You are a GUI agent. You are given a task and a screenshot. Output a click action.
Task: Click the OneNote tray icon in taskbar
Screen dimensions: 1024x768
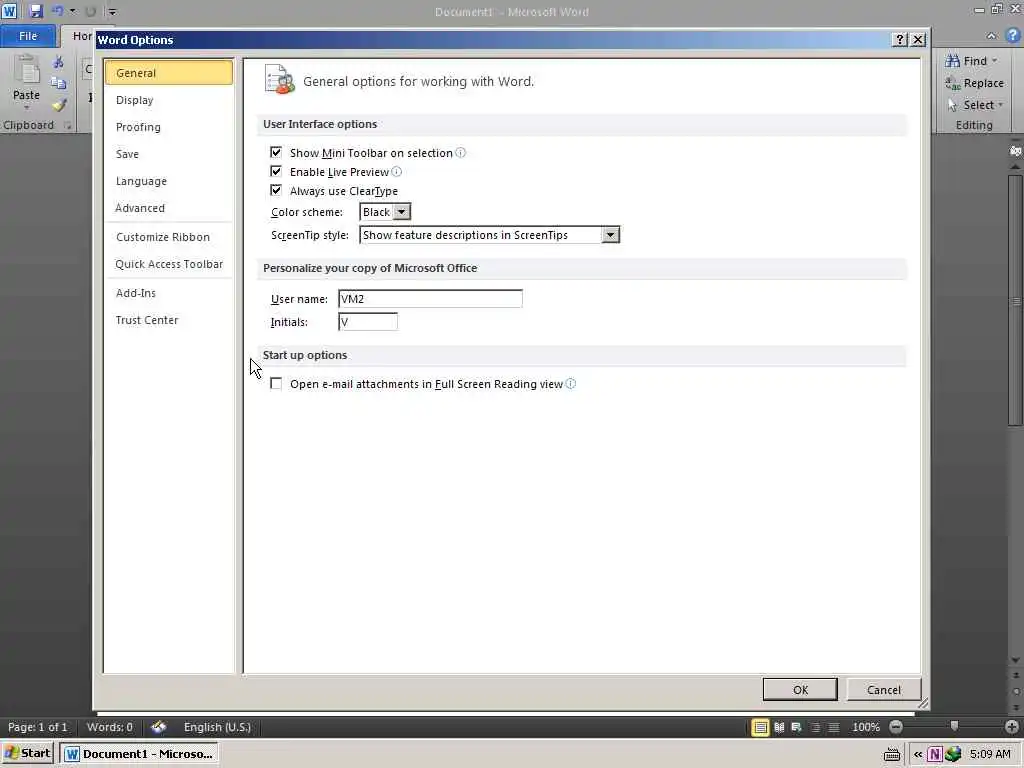935,754
